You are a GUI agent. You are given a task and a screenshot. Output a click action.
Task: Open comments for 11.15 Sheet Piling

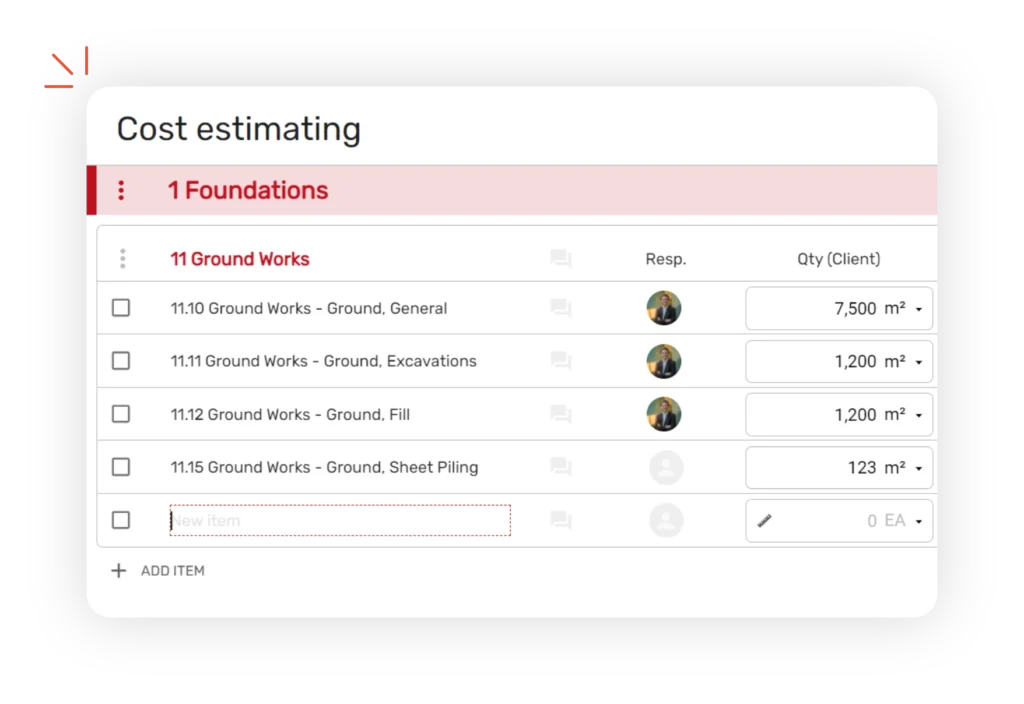[x=561, y=467]
